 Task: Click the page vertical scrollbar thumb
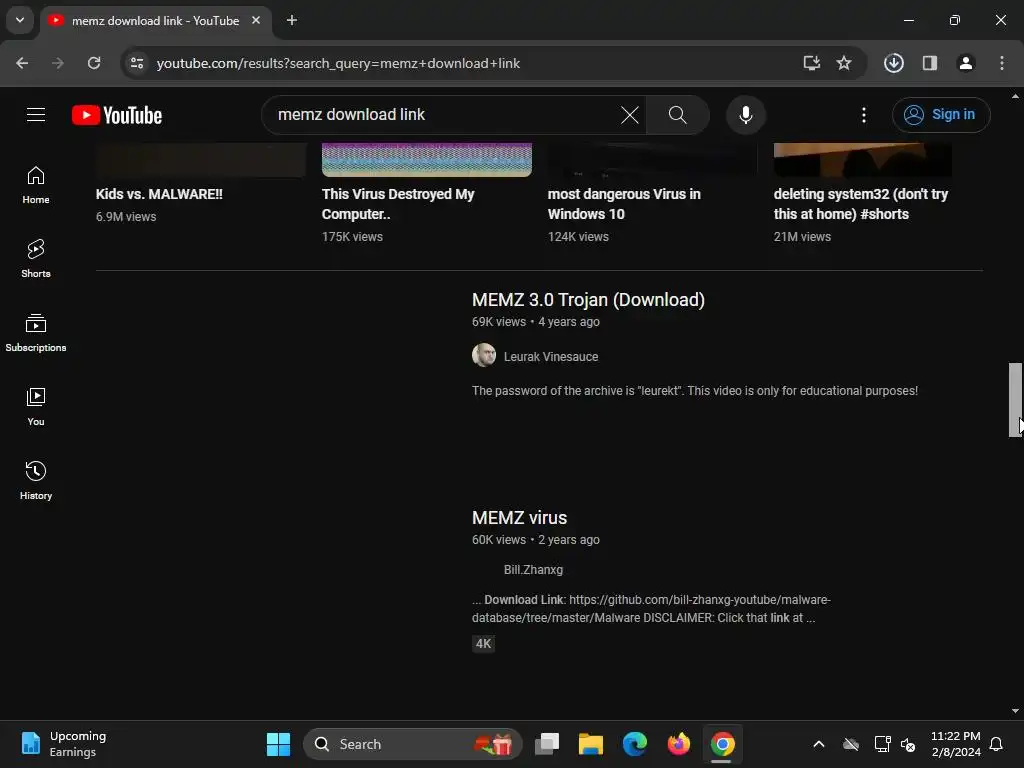pos(1015,400)
